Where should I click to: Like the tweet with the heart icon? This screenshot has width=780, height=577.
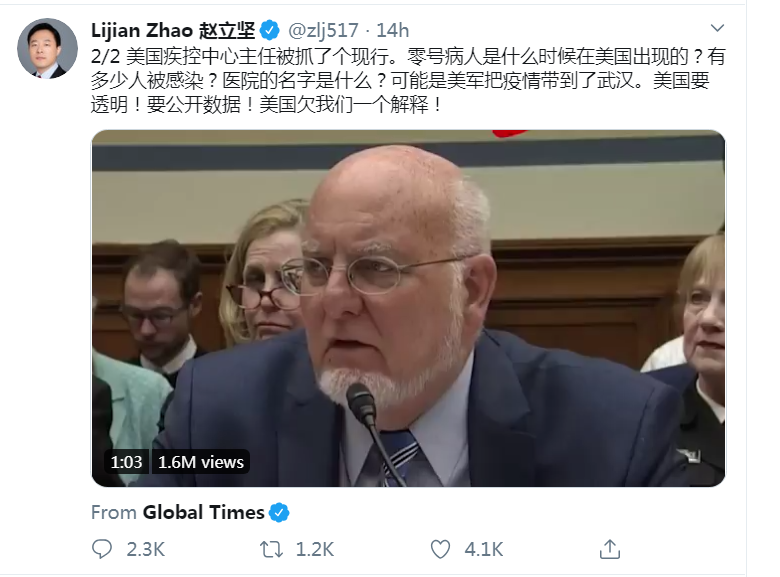click(x=440, y=549)
